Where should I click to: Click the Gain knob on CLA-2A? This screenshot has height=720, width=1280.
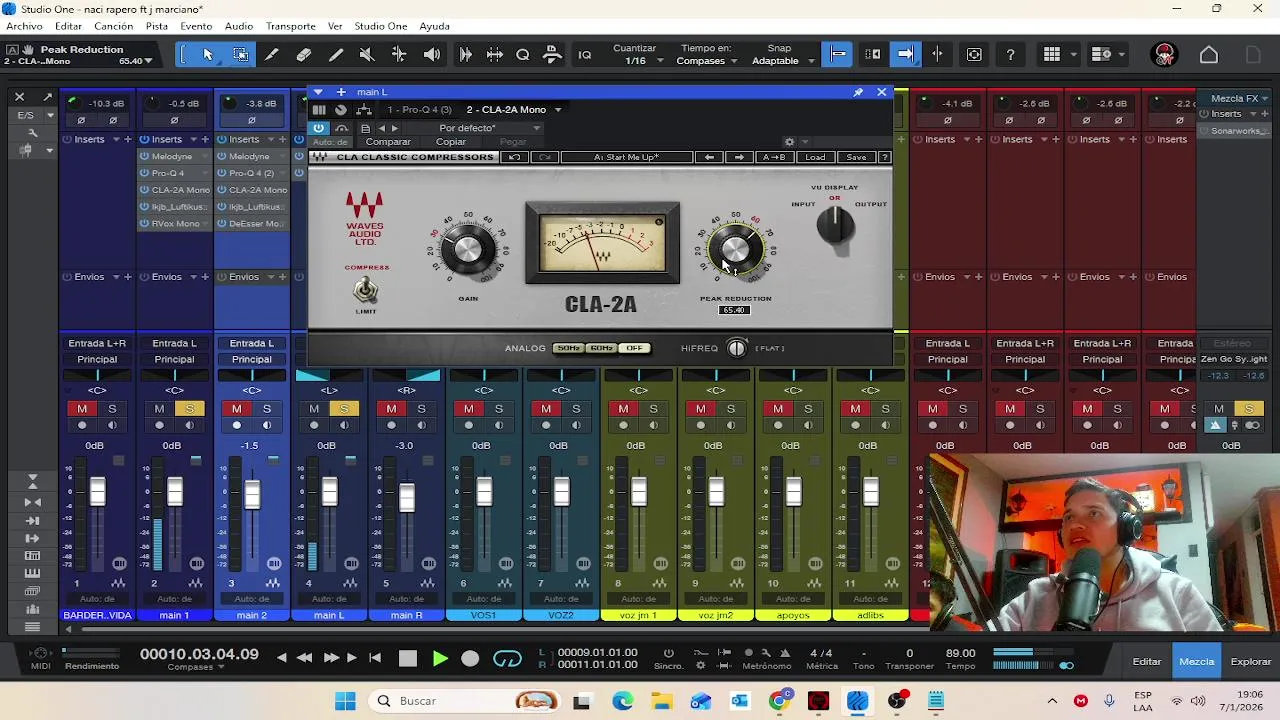(x=468, y=249)
